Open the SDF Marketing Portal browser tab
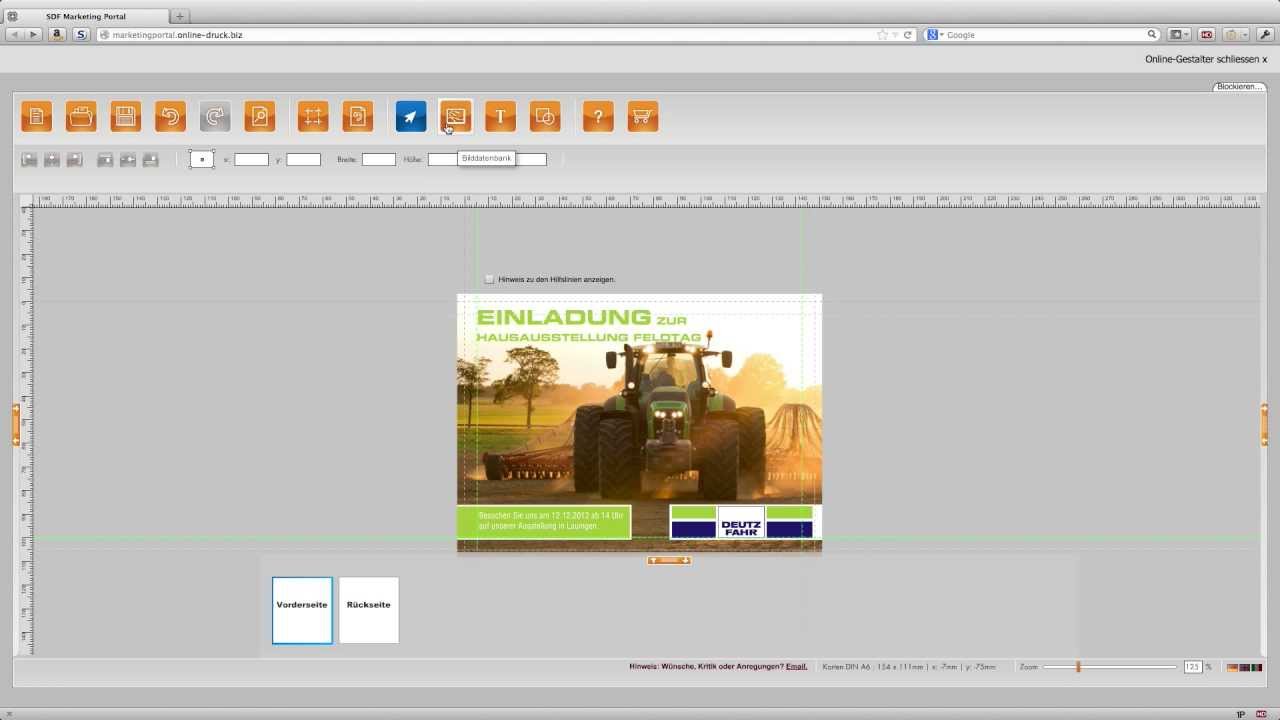Screen dimensions: 1280x720 (x=86, y=16)
